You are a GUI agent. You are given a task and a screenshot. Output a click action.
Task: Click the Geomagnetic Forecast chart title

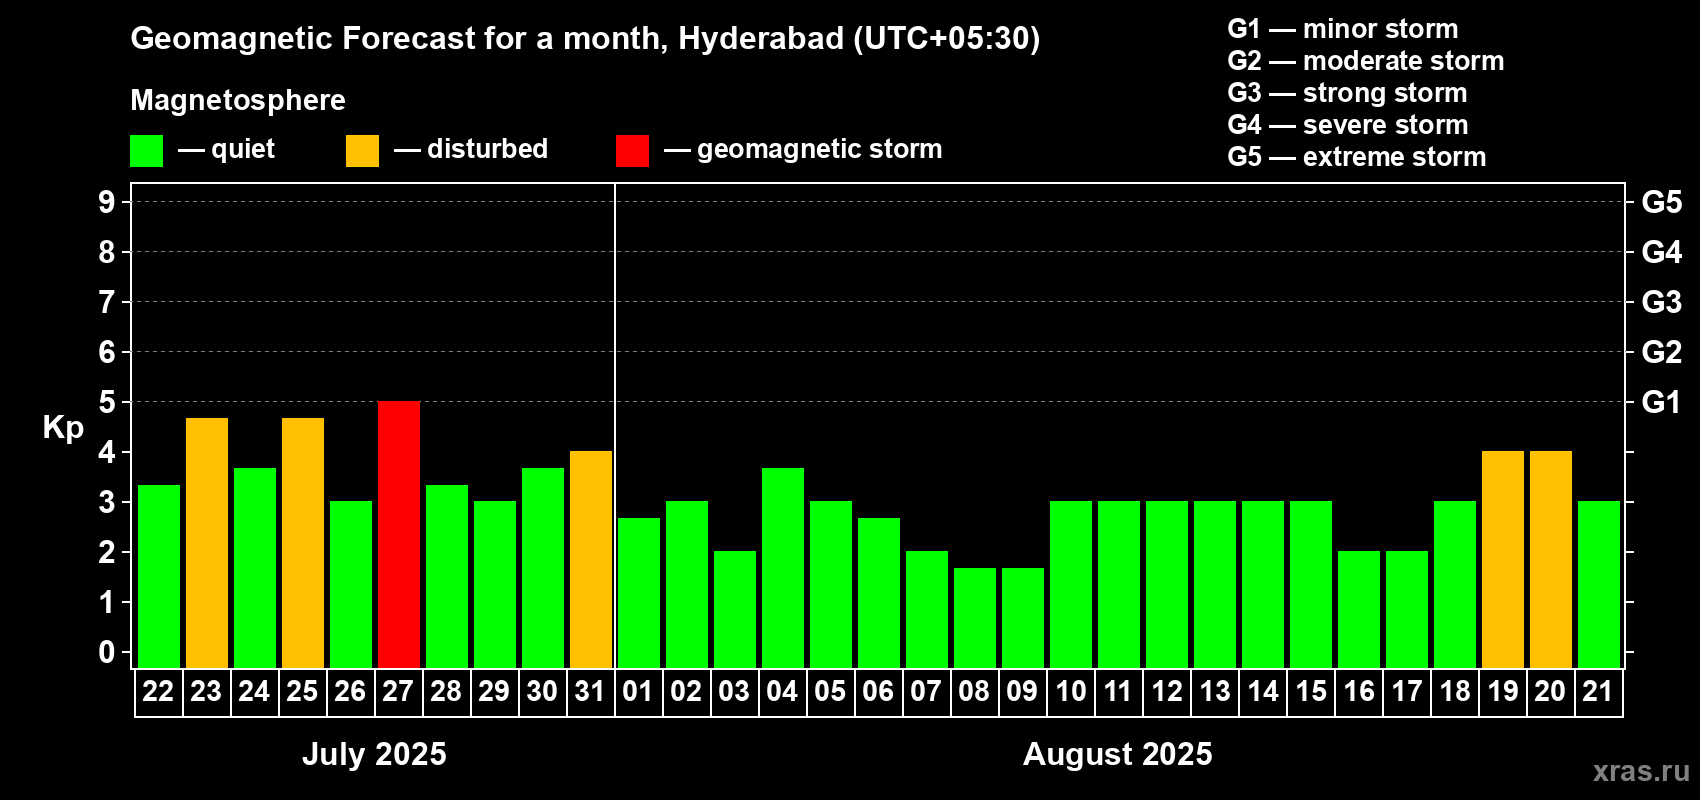(585, 39)
